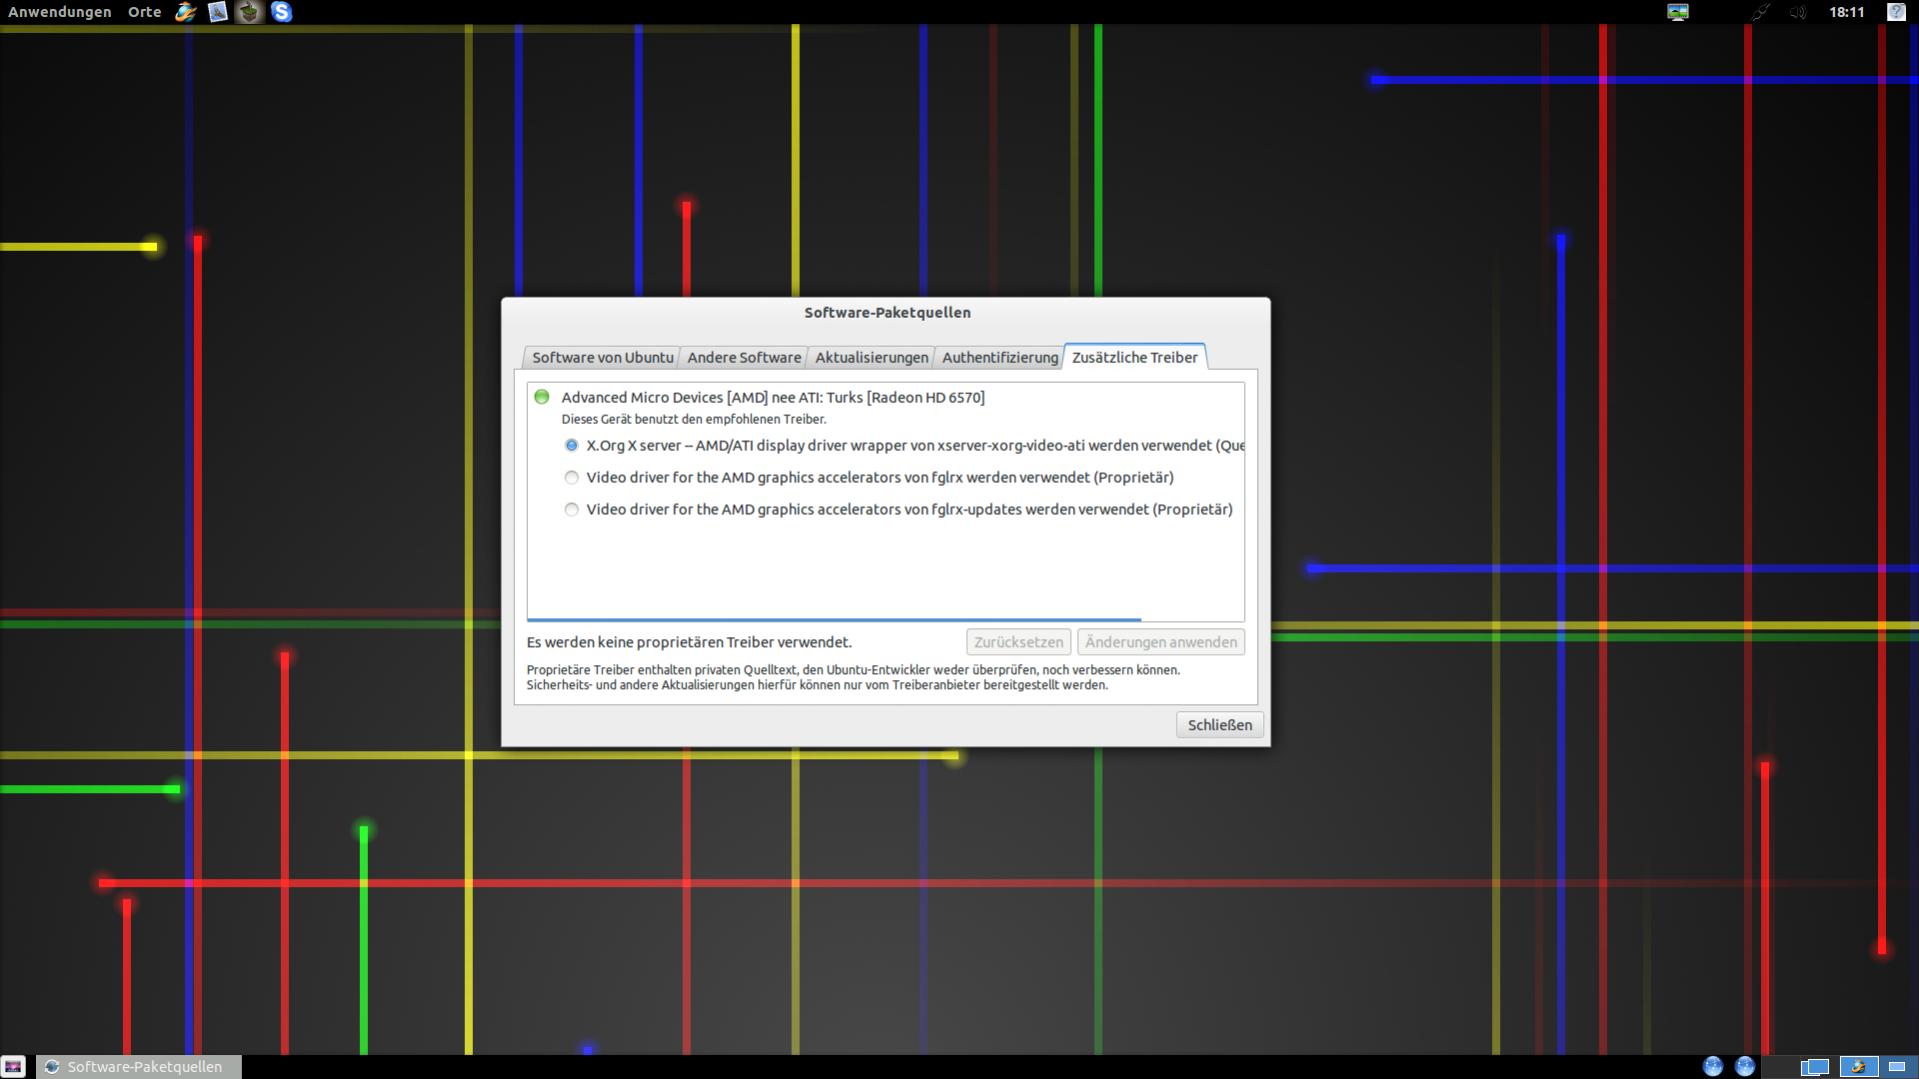This screenshot has width=1919, height=1079.
Task: Click the 18:11 clock in the top panel
Action: click(1846, 12)
